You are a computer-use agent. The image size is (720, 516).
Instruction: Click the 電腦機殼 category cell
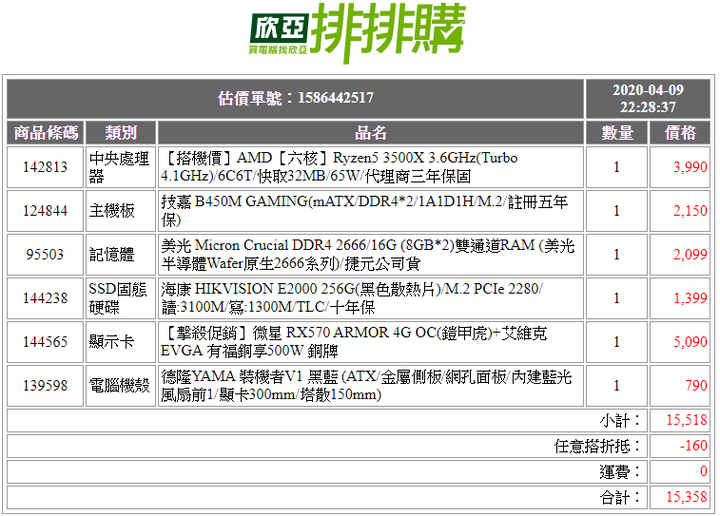click(119, 386)
